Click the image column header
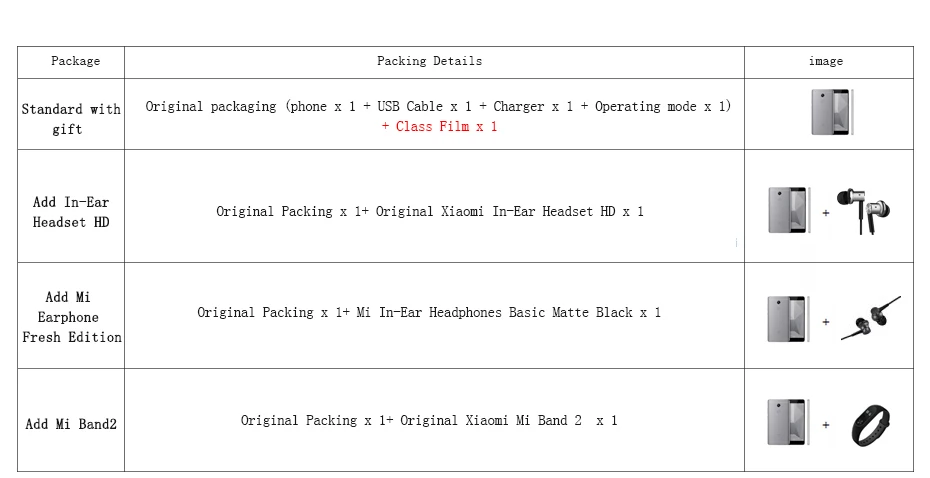Screen dimensions: 930x478 click(826, 61)
